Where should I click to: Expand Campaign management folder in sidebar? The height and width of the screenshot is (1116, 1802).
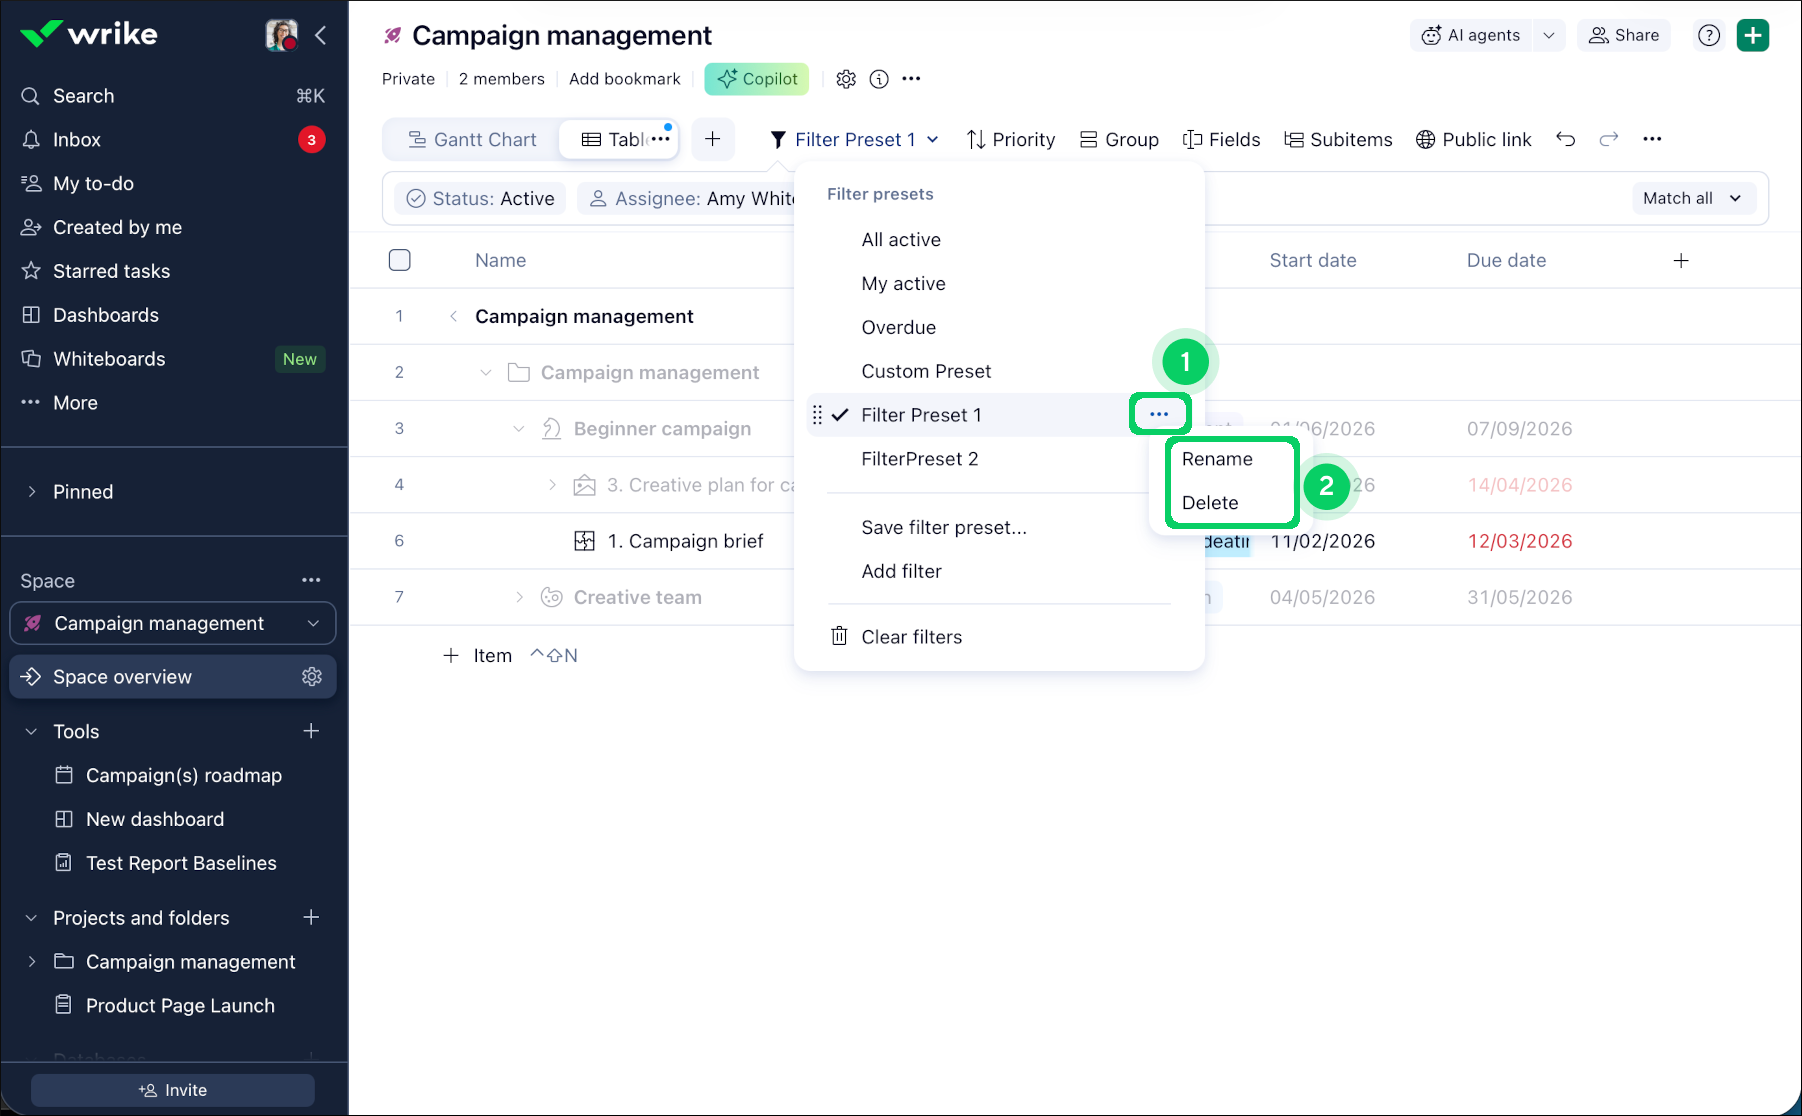tap(32, 961)
